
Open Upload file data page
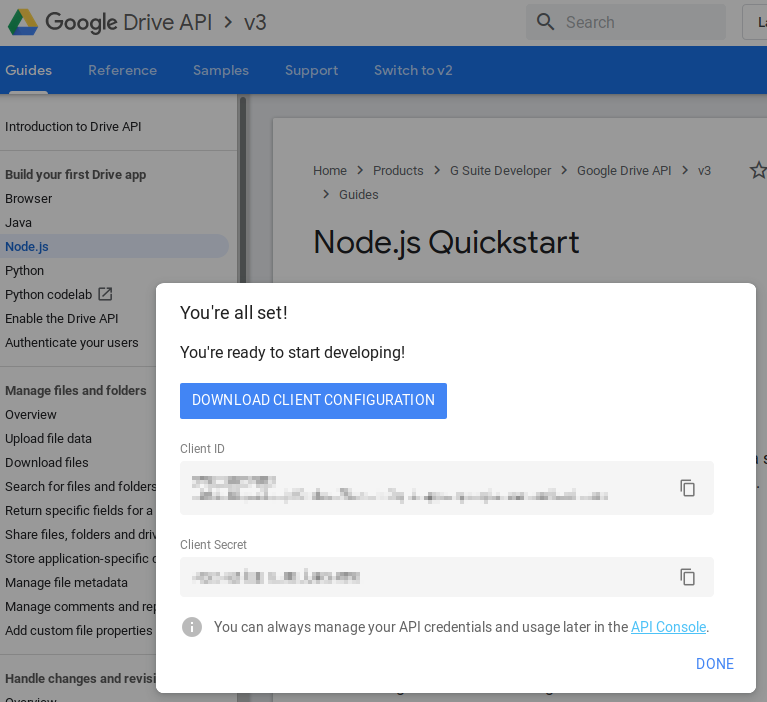click(48, 438)
